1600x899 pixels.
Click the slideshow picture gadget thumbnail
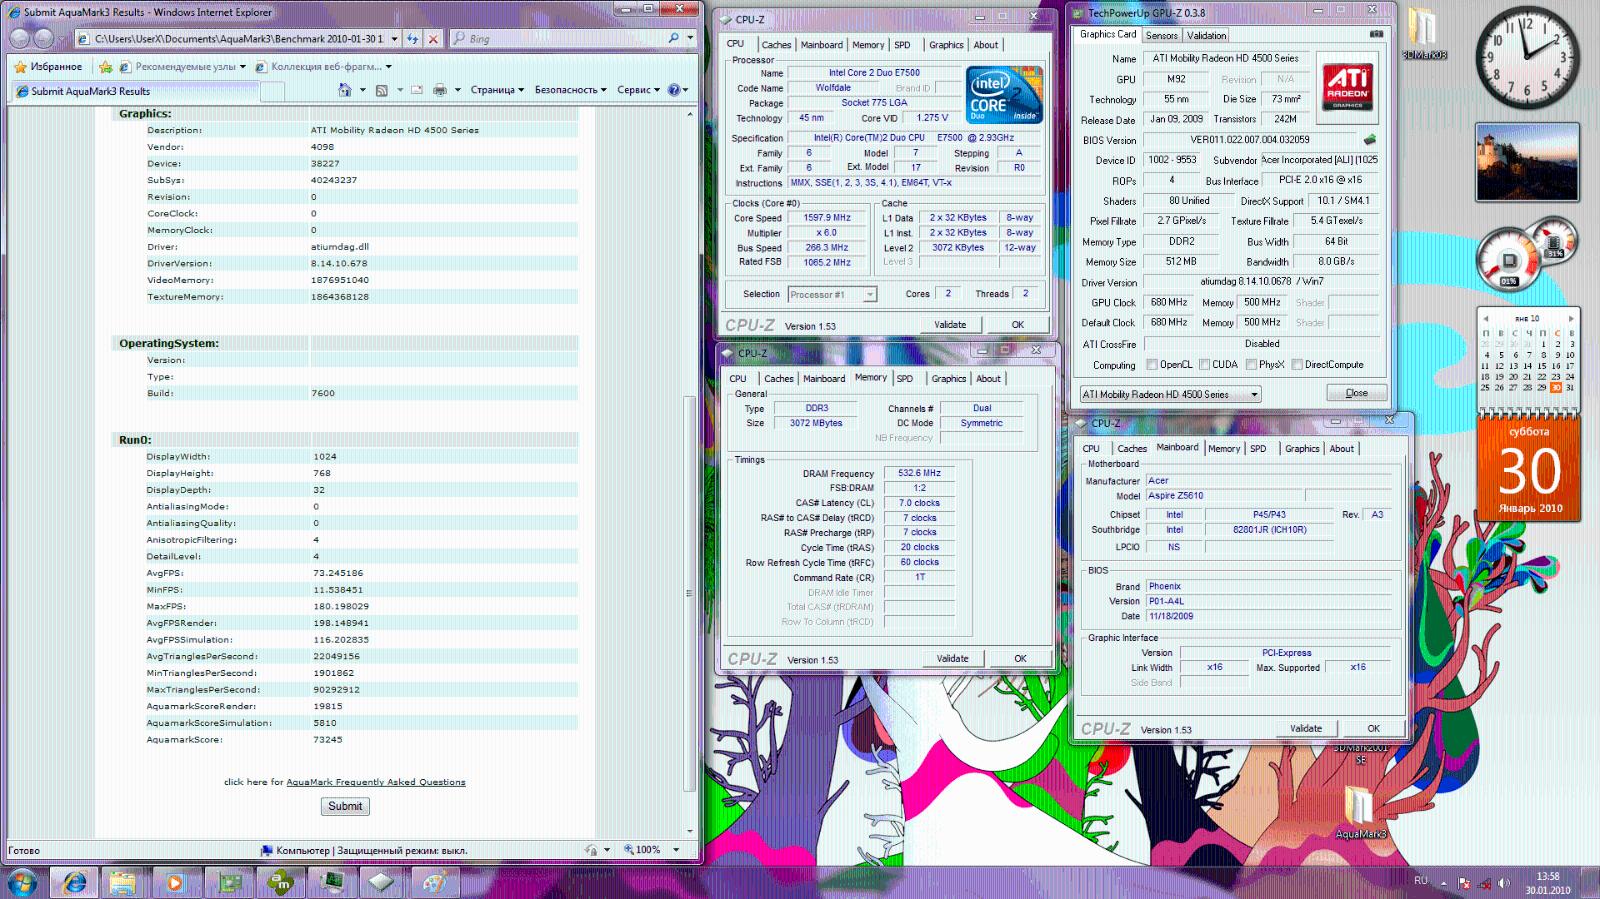[x=1527, y=162]
